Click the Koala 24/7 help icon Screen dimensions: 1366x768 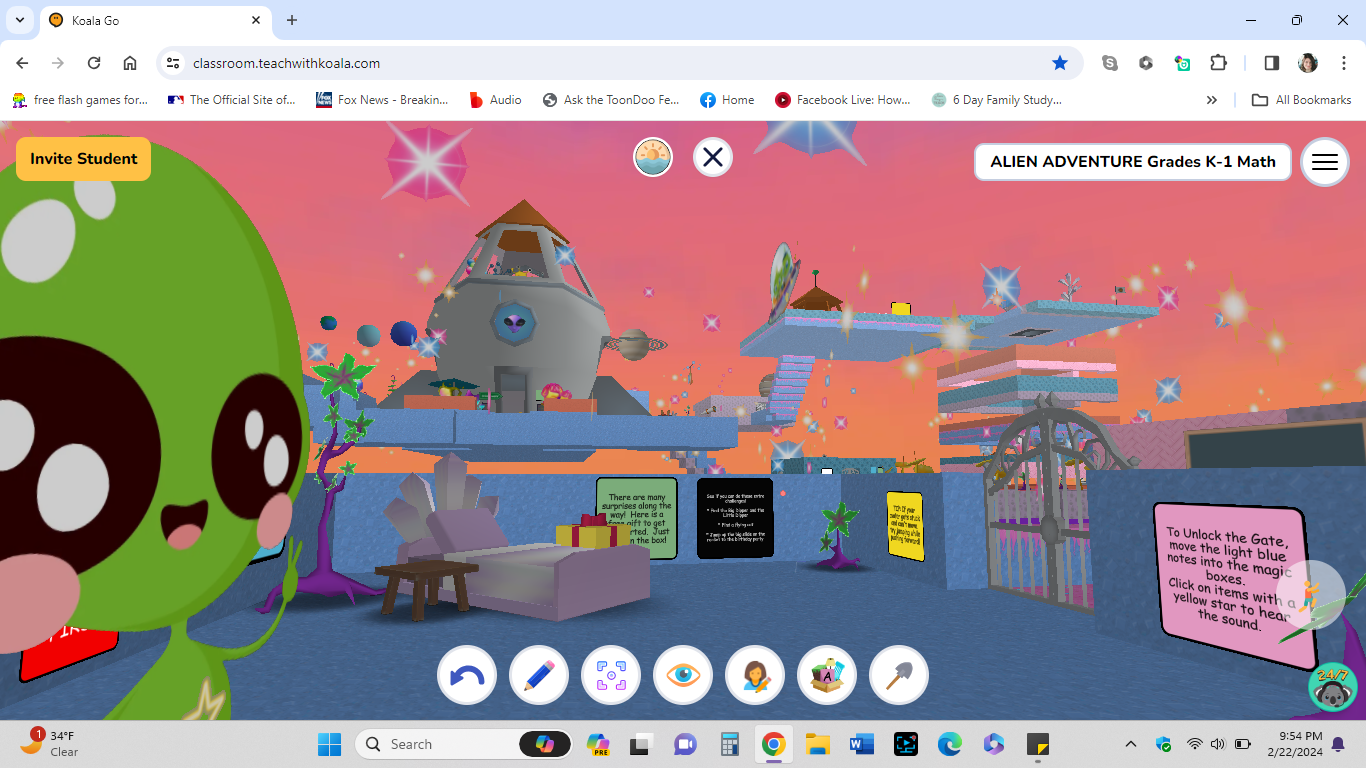click(1331, 687)
